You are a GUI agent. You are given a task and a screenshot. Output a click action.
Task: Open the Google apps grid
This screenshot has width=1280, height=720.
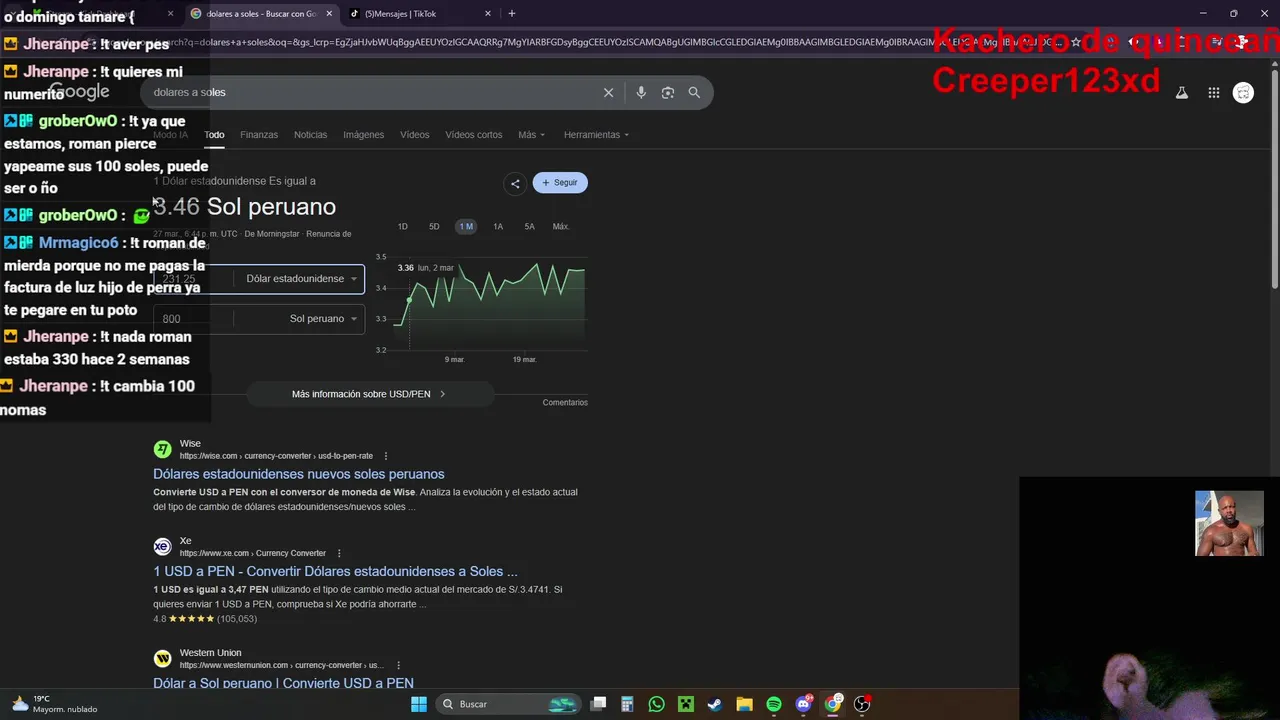(1213, 93)
